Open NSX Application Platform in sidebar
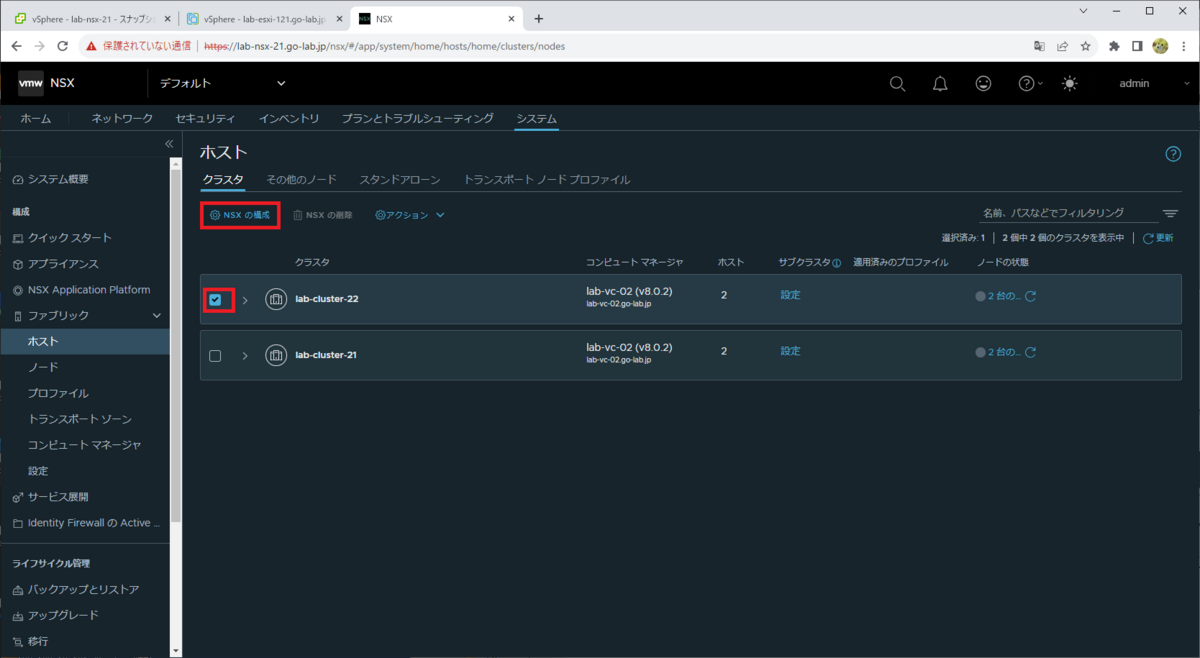Viewport: 1200px width, 658px height. pyautogui.click(x=89, y=290)
